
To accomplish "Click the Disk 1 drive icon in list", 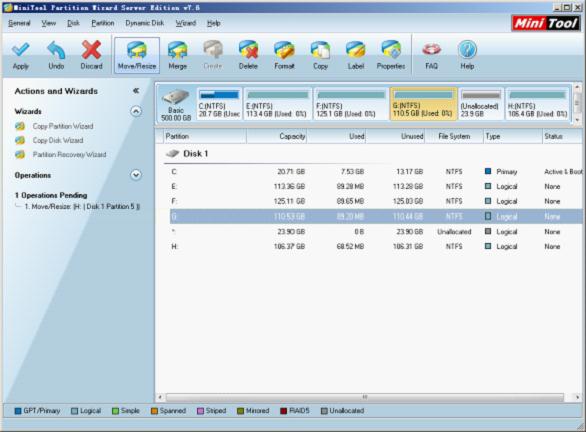I will pyautogui.click(x=173, y=154).
